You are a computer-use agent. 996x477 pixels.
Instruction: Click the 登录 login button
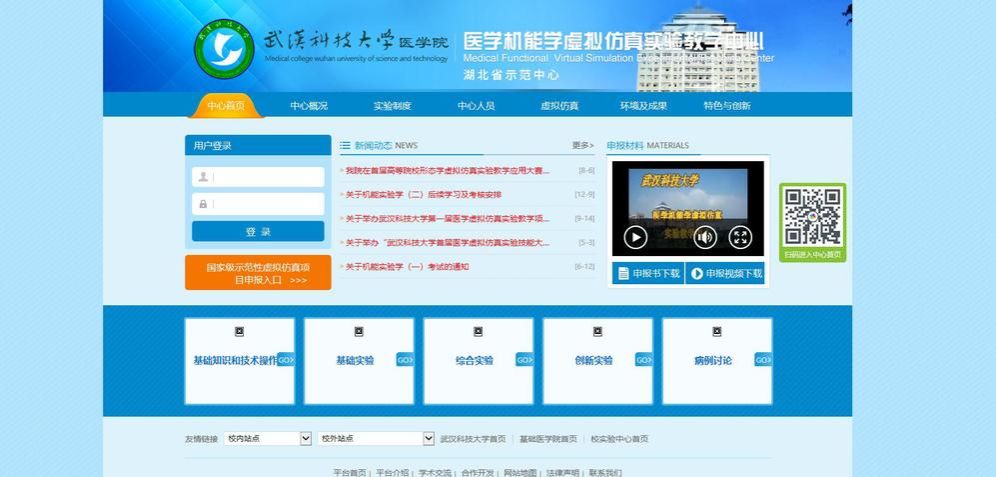click(x=258, y=231)
